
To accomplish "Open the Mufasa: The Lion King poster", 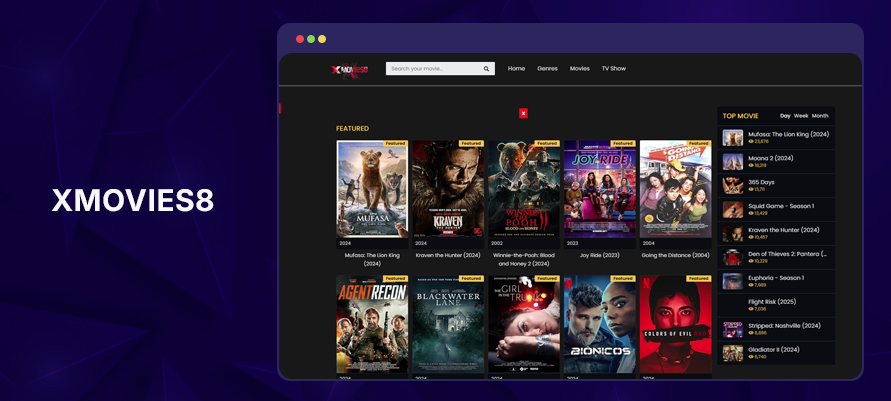I will pos(372,189).
